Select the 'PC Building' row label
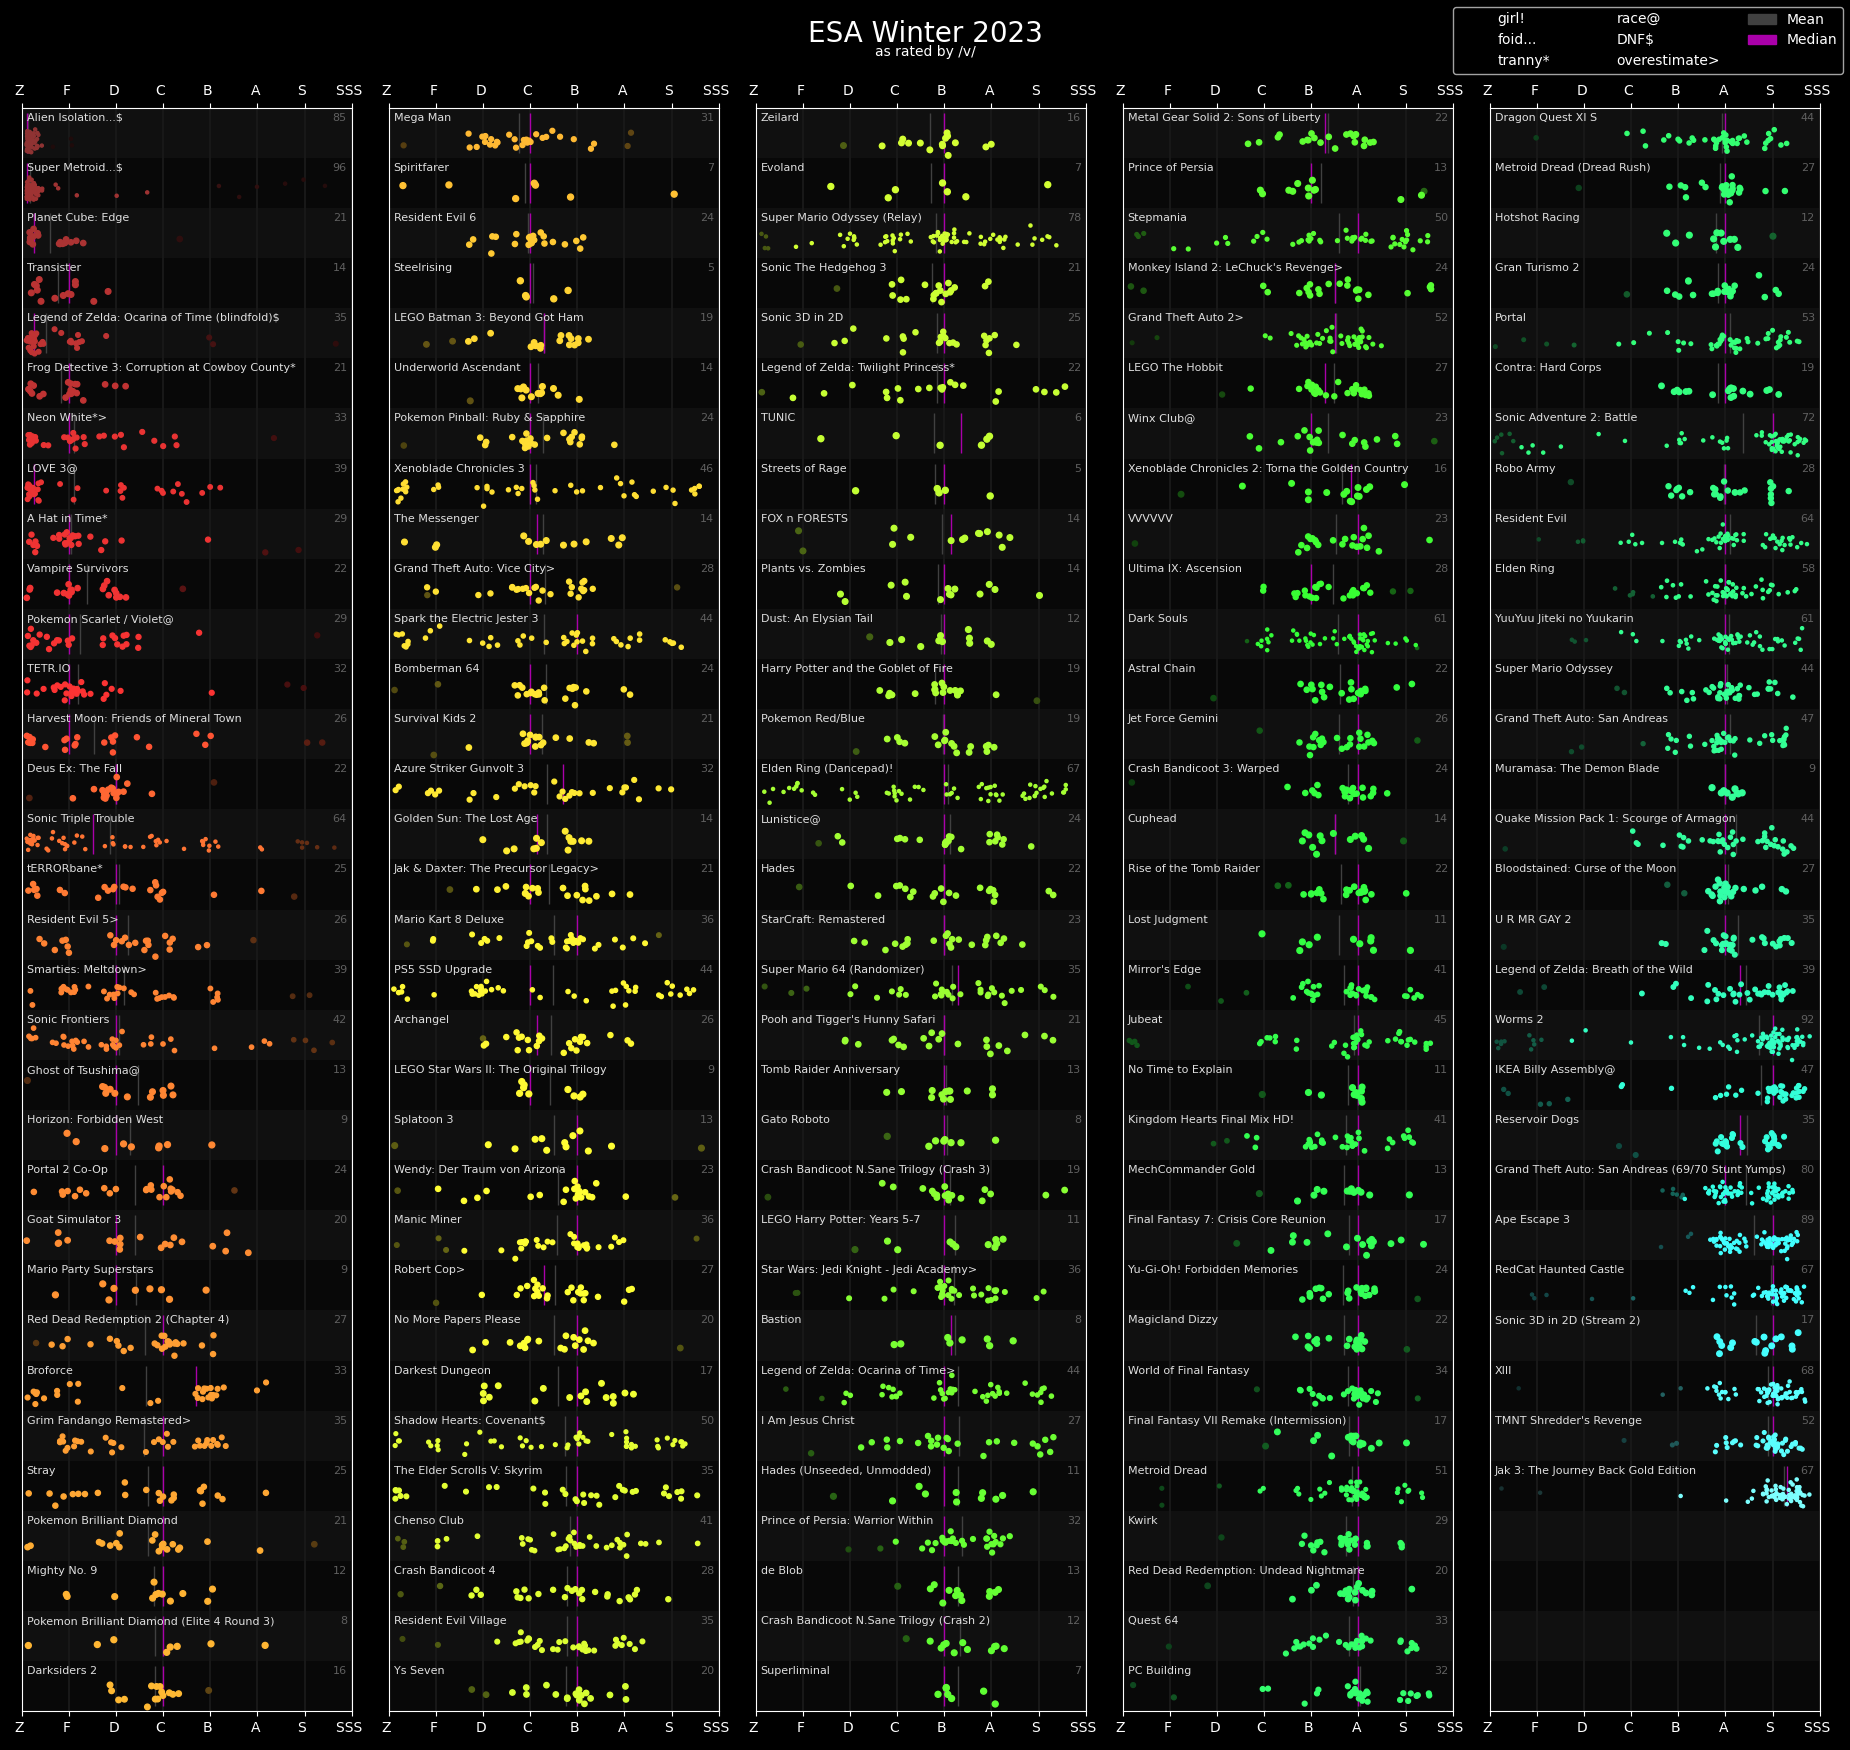 click(1158, 1671)
